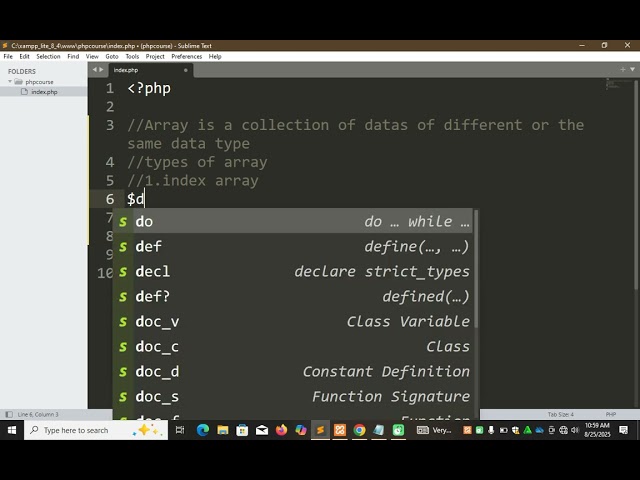Choose the 'def' define snippet
This screenshot has width=640, height=480.
pos(293,247)
